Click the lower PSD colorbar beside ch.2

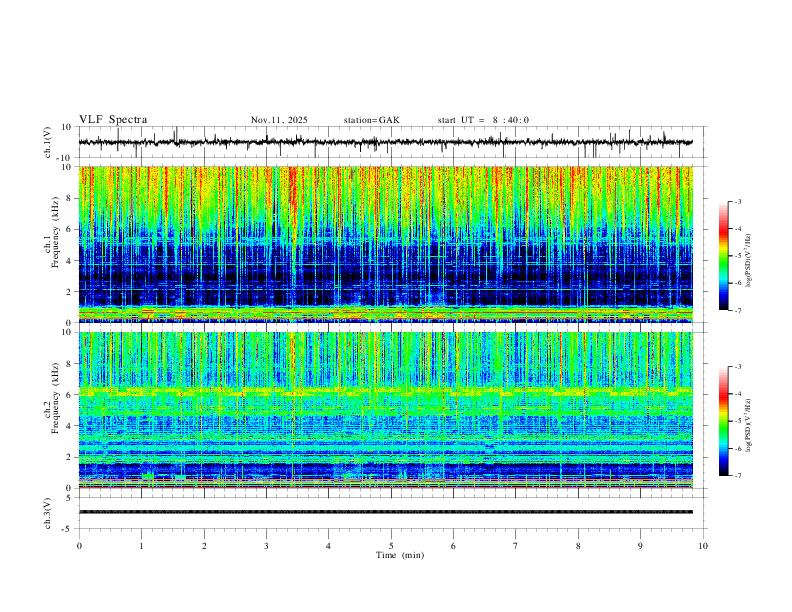(723, 421)
